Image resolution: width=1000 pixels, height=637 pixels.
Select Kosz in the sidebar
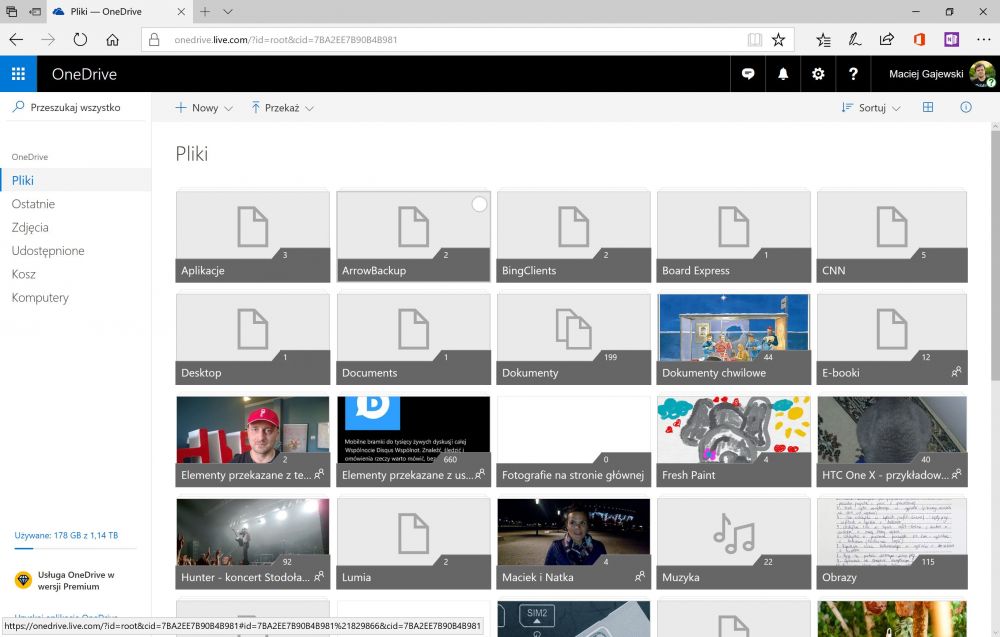(x=75, y=274)
